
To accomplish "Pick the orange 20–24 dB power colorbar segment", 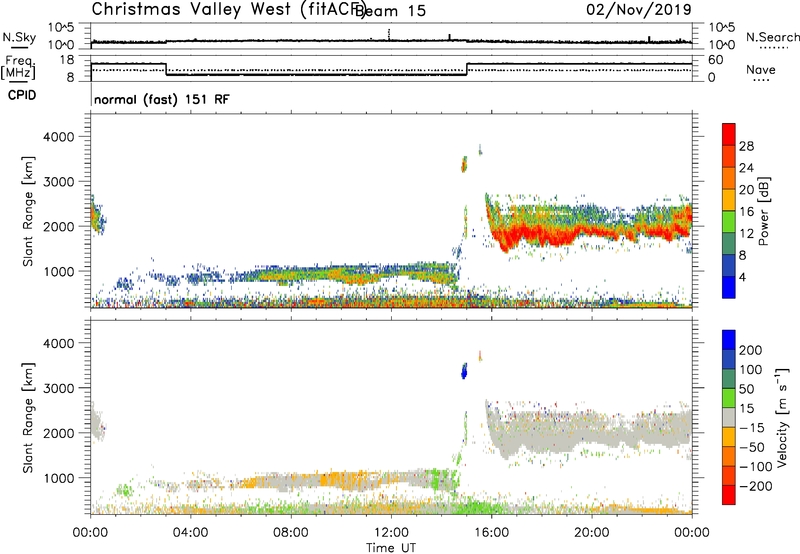I will click(729, 178).
